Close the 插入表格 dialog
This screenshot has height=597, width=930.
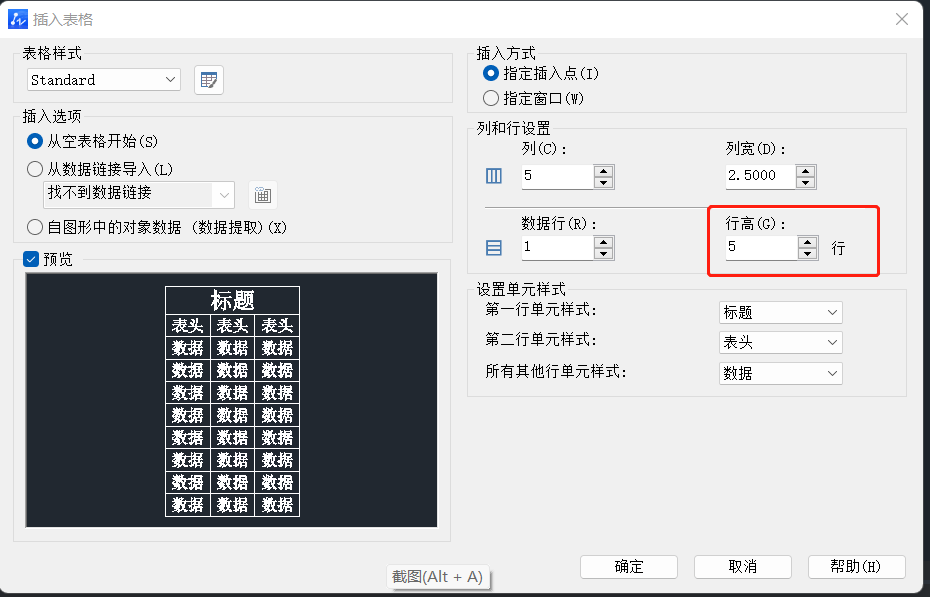tap(902, 20)
